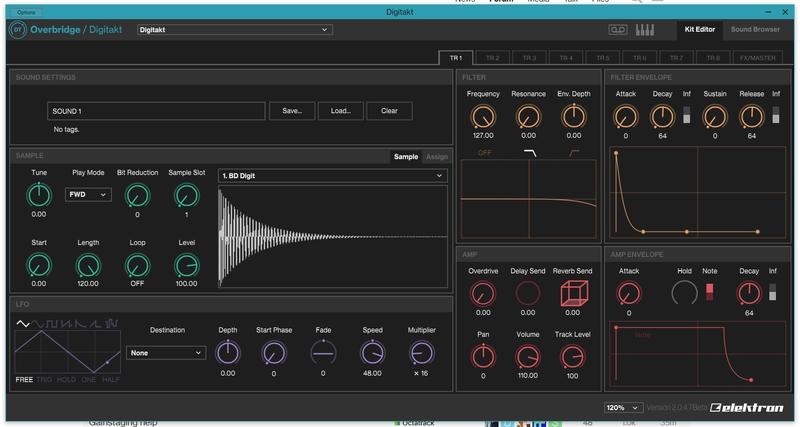This screenshot has width=800, height=427.
Task: Click the LFO Speed knob
Action: pyautogui.click(x=372, y=353)
